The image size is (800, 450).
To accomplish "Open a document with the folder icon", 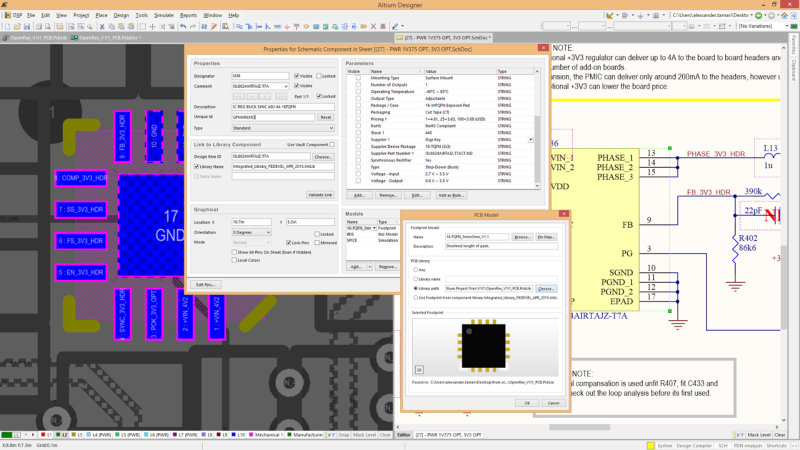I will [x=17, y=26].
